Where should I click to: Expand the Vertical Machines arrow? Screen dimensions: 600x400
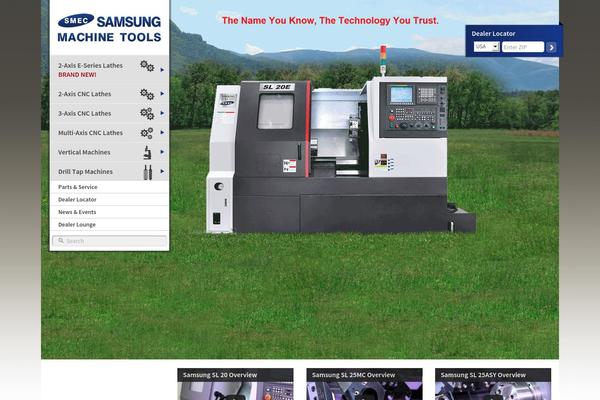(x=162, y=152)
